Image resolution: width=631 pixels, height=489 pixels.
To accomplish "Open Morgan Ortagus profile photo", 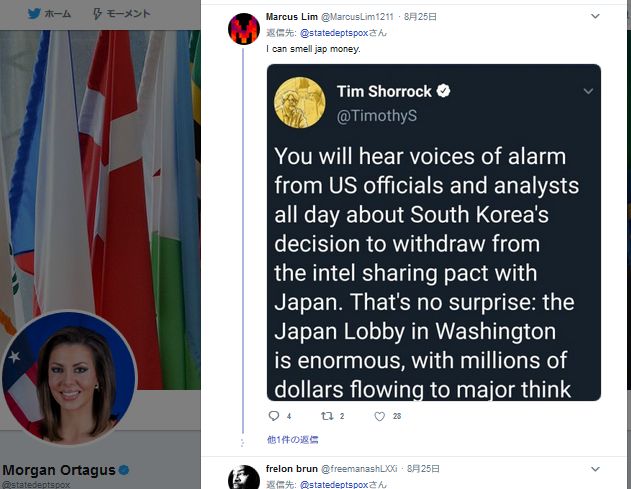I will coord(69,377).
